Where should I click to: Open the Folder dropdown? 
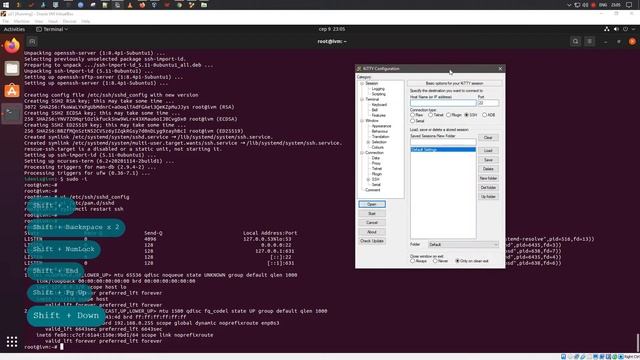pyautogui.click(x=463, y=244)
